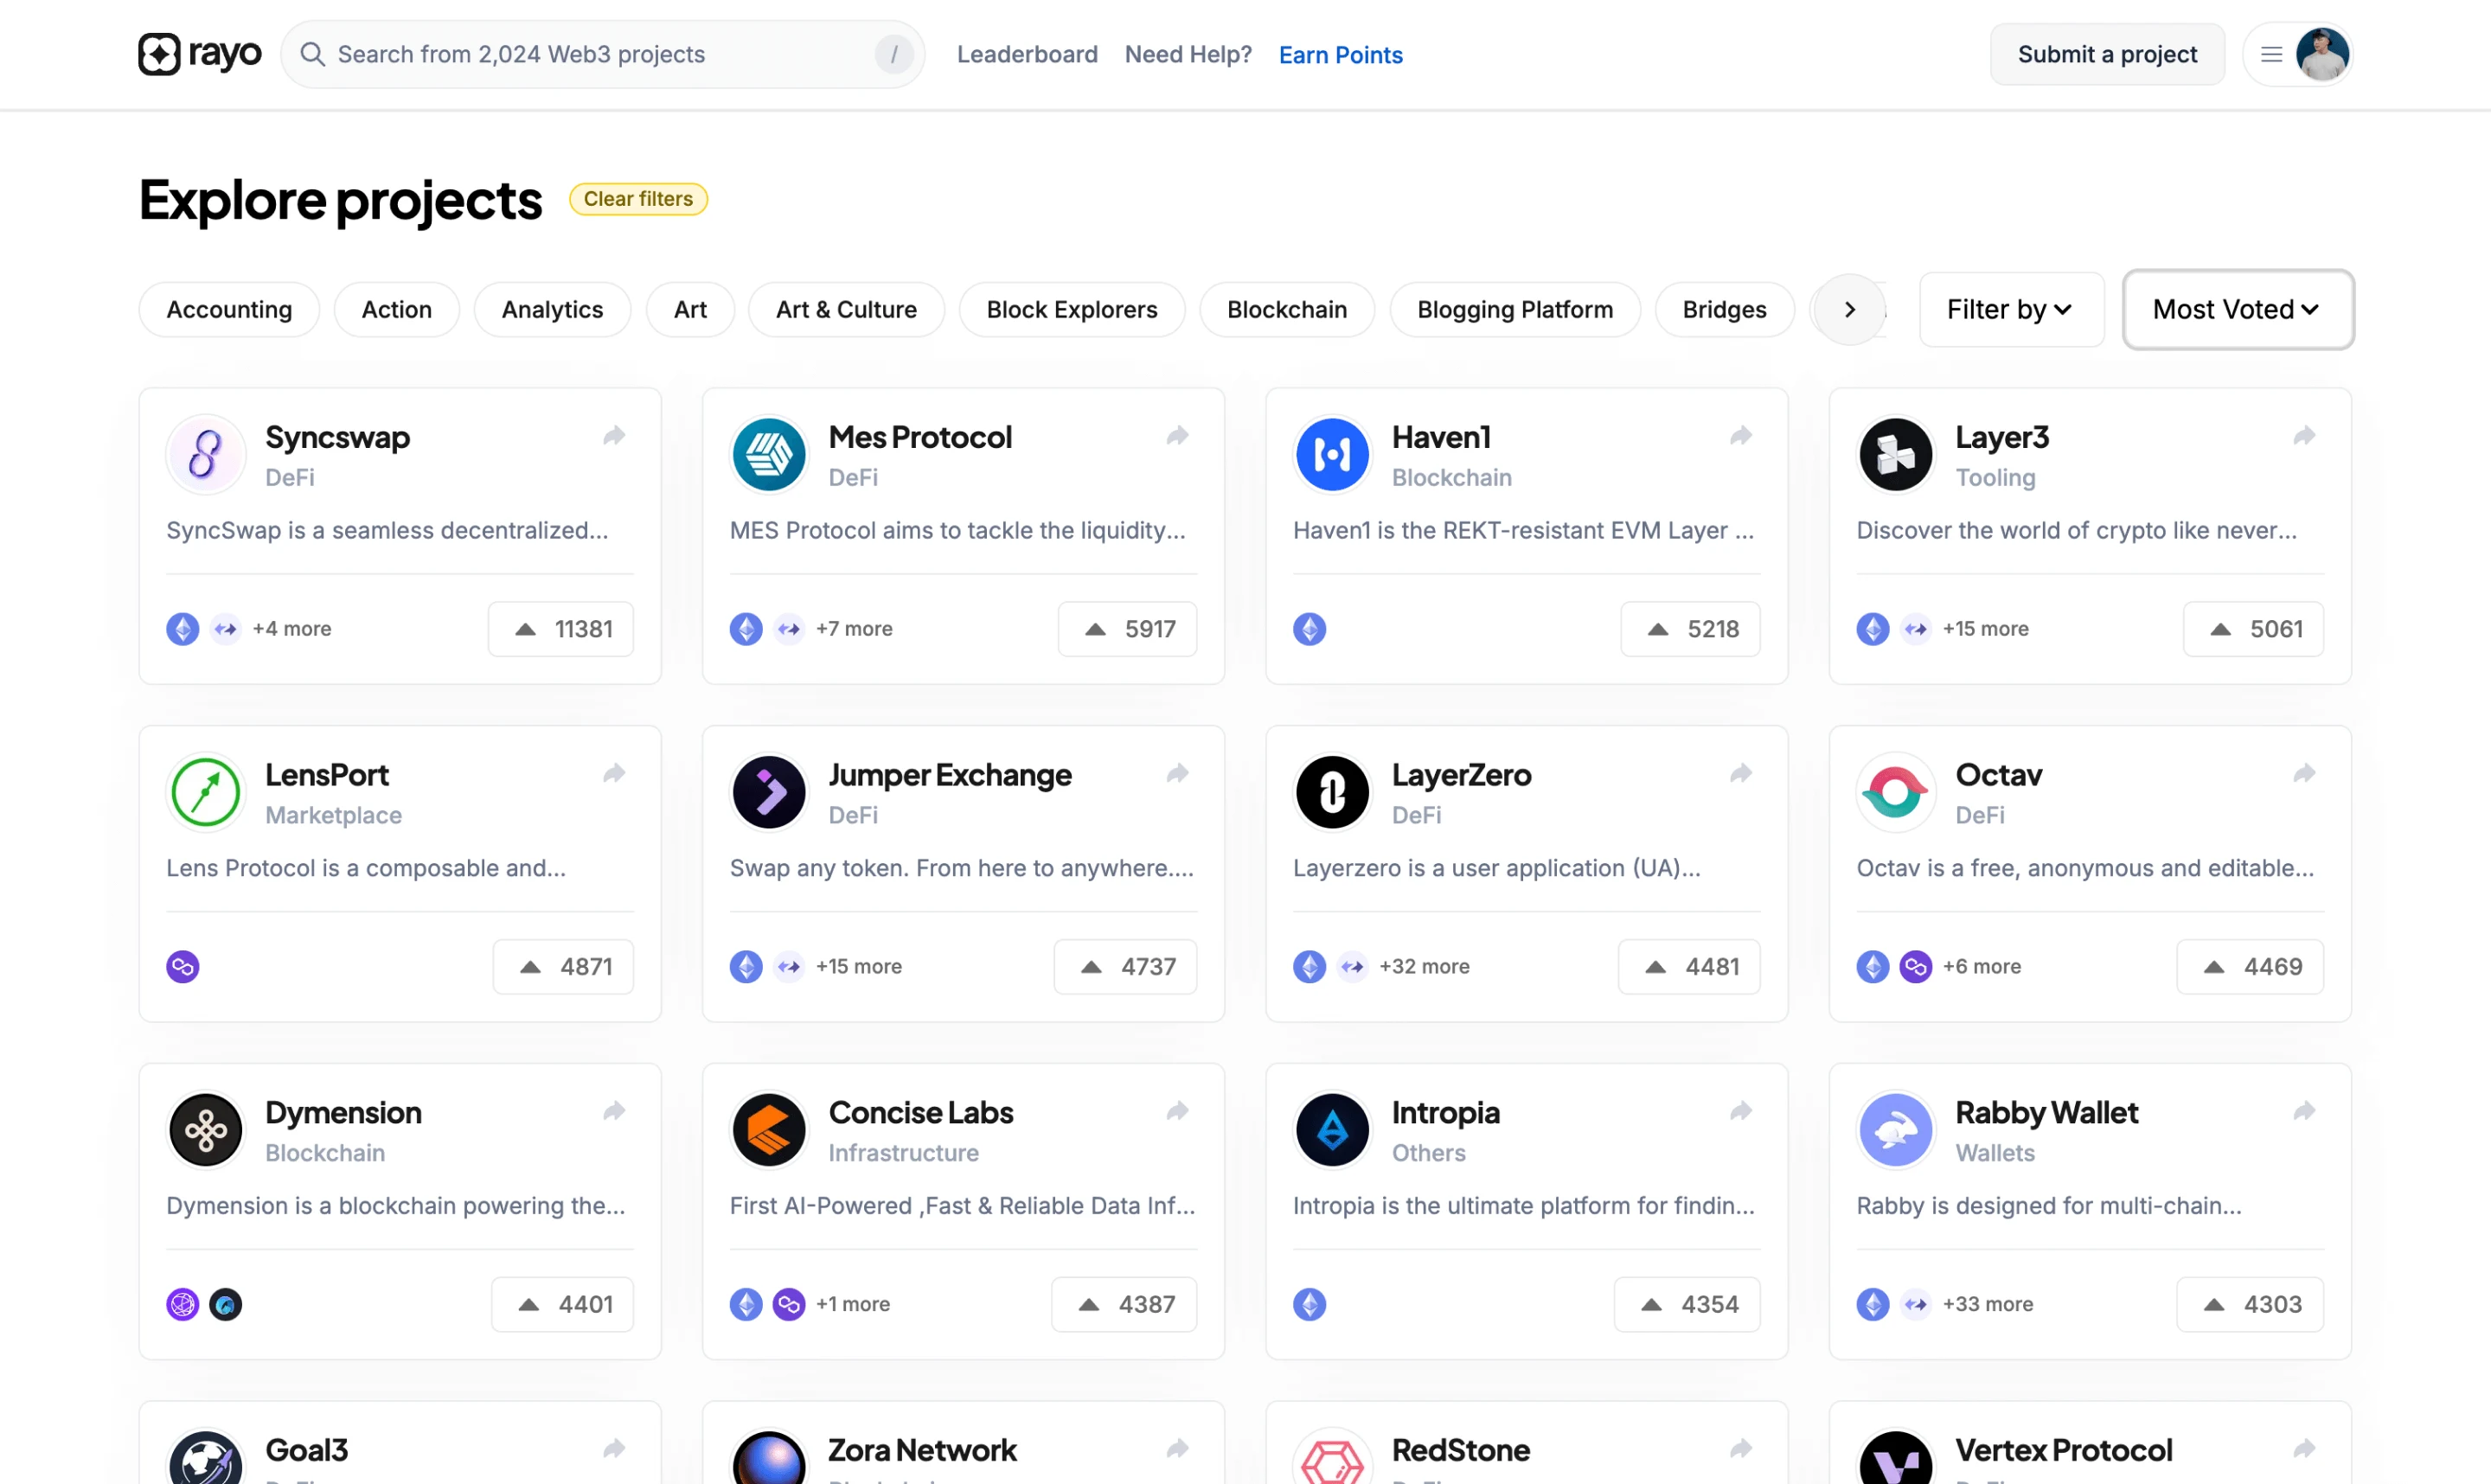Click share icon on Octav card
2491x1484 pixels.
[x=2304, y=774]
